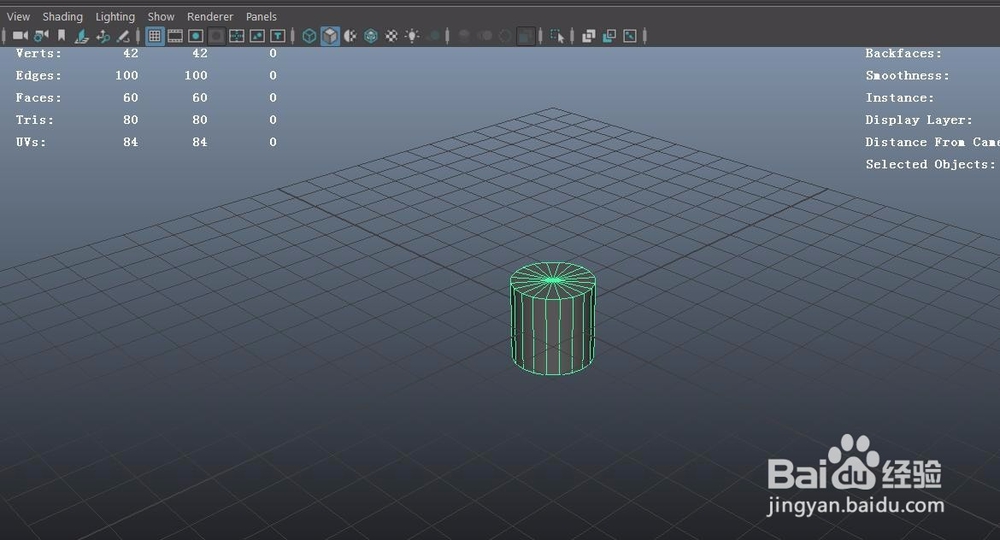Toggle the Gate Mask button
The height and width of the screenshot is (540, 1000).
[x=216, y=36]
